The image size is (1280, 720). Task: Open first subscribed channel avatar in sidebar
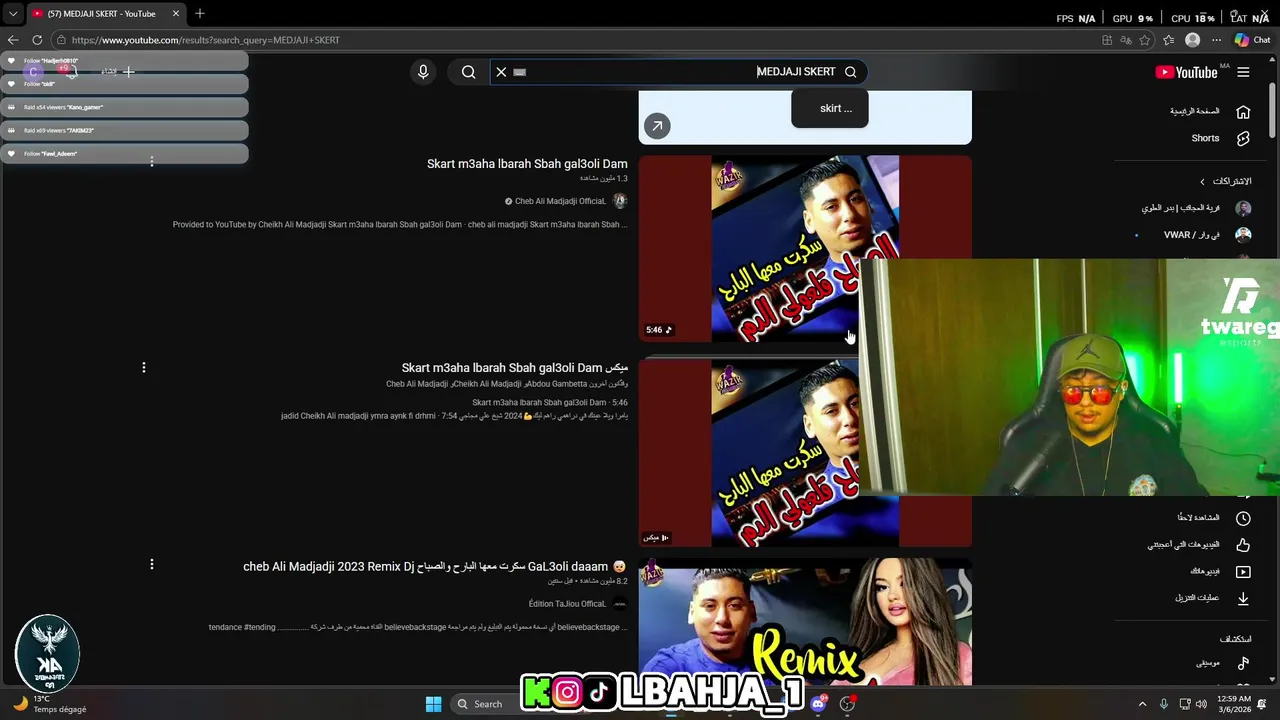(x=1243, y=208)
